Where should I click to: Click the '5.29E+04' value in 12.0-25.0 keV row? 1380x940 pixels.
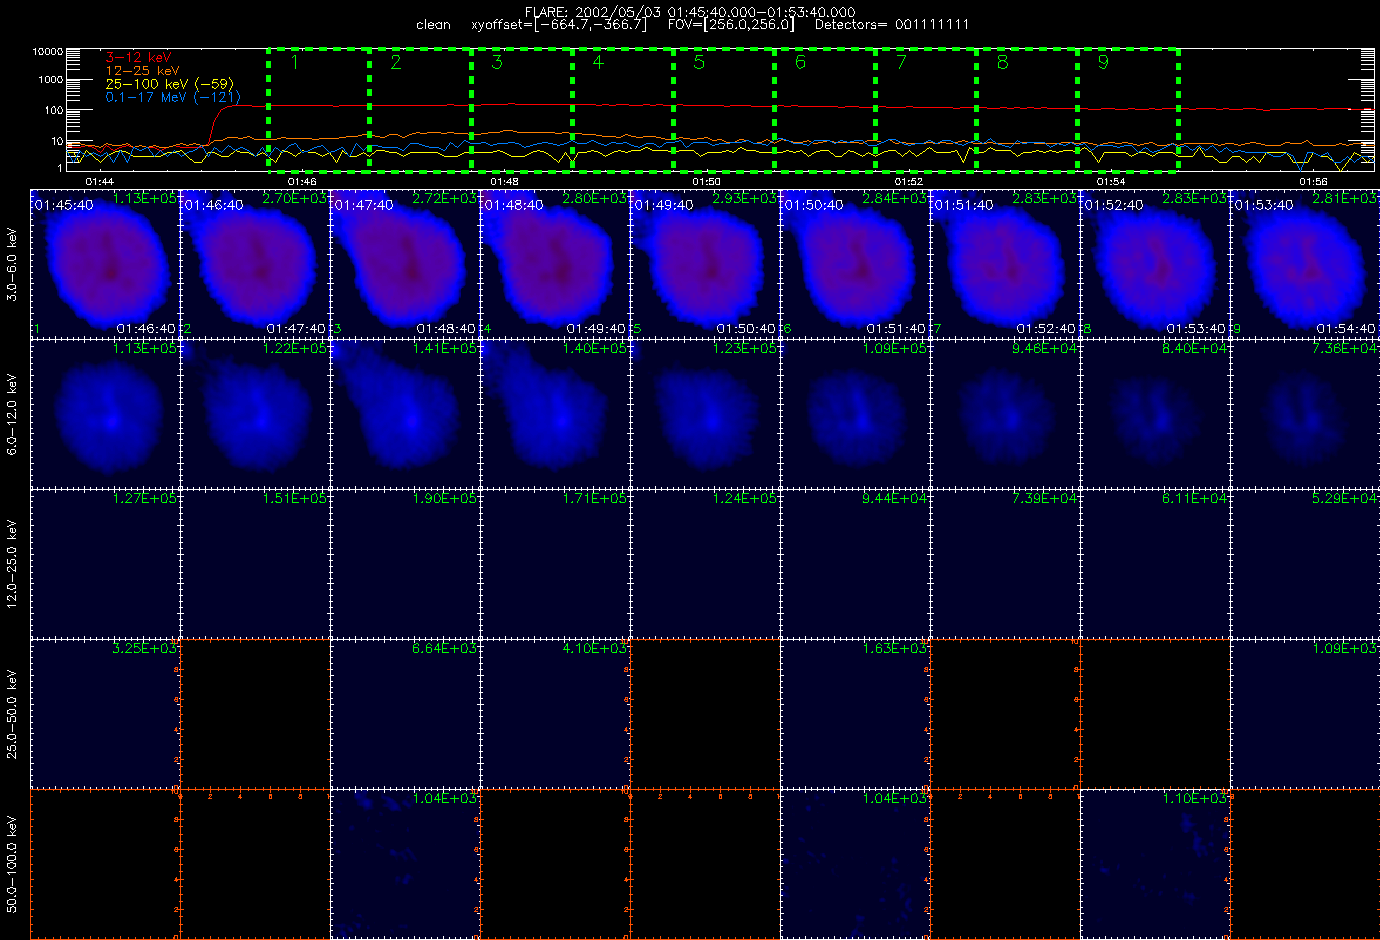(1345, 498)
